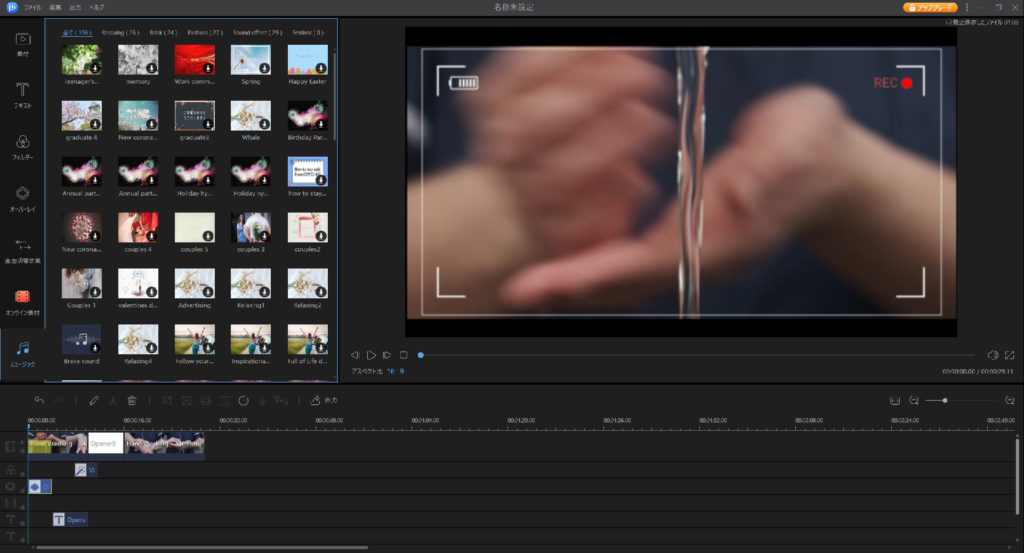Switch to the Festival (8) tab
The height and width of the screenshot is (553, 1024).
[308, 32]
